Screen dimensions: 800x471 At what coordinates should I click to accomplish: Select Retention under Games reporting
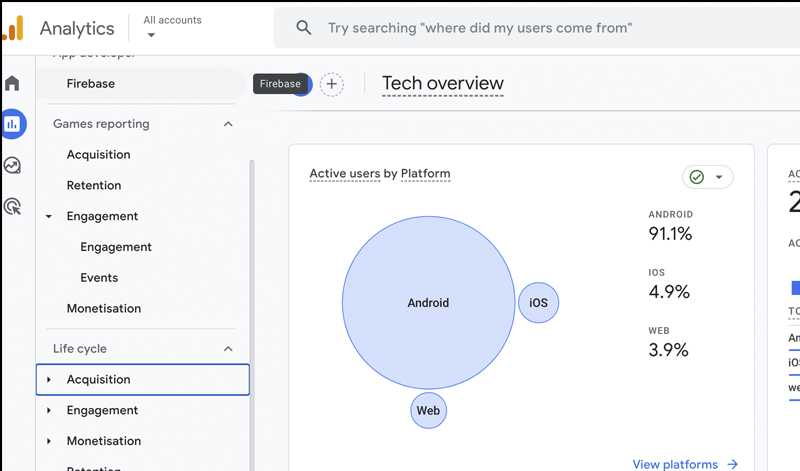click(x=94, y=186)
